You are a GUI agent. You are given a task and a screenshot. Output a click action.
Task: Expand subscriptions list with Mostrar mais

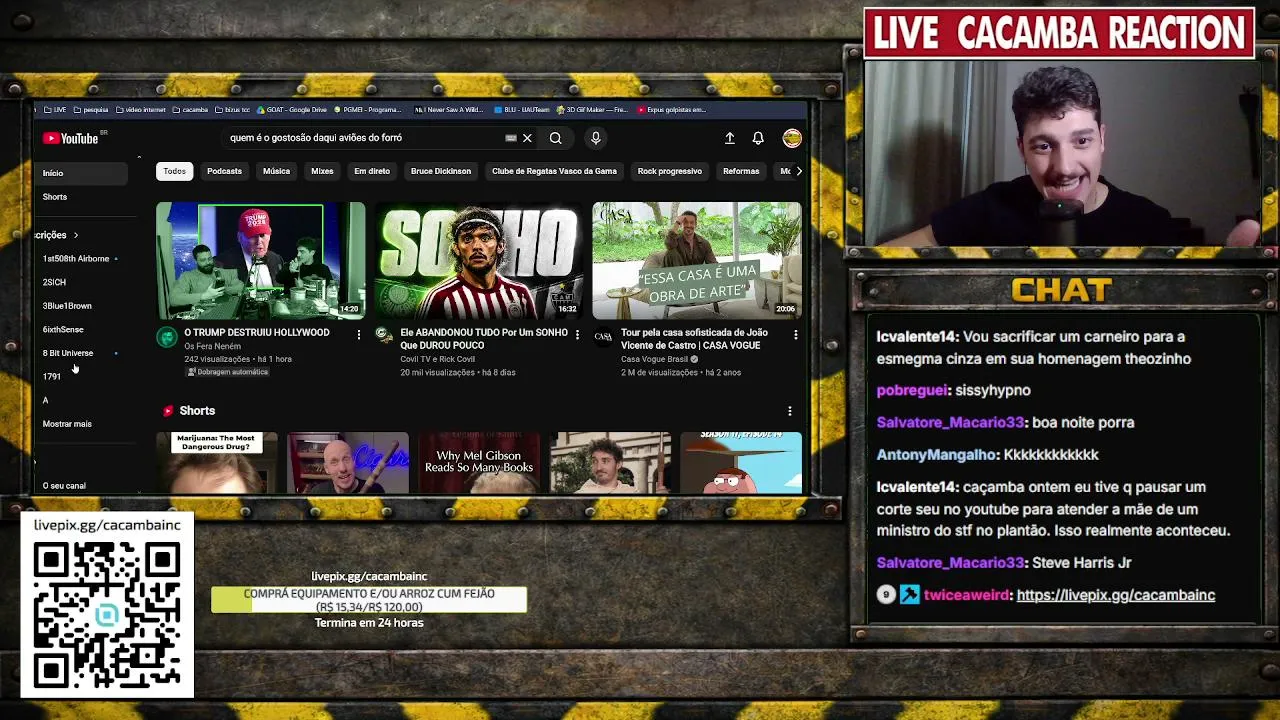click(67, 424)
